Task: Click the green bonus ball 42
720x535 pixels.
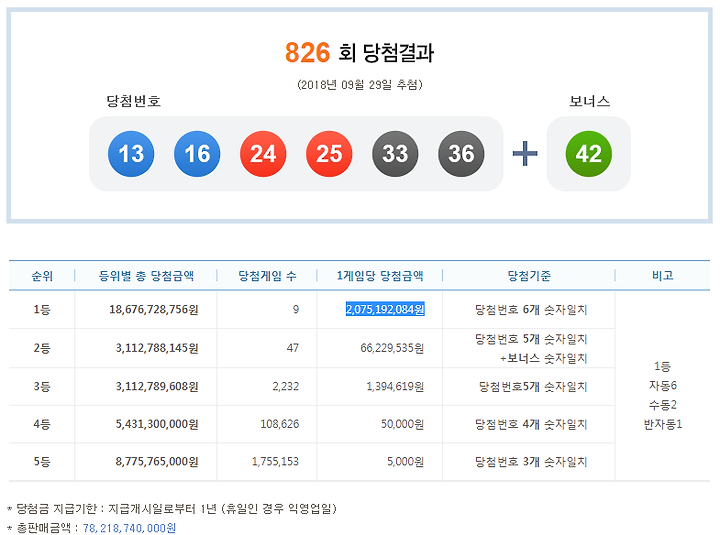Action: pos(589,154)
